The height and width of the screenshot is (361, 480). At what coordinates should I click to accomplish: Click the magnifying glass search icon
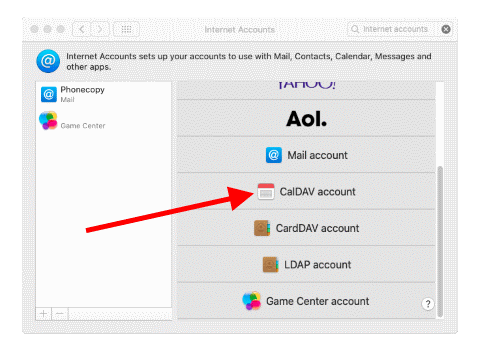[355, 29]
